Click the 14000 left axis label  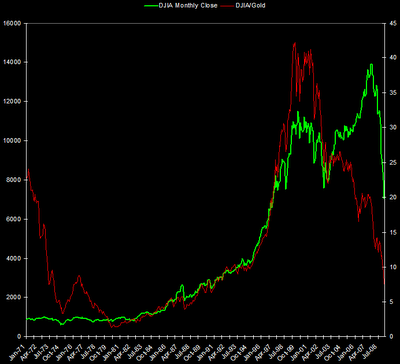[x=11, y=62]
